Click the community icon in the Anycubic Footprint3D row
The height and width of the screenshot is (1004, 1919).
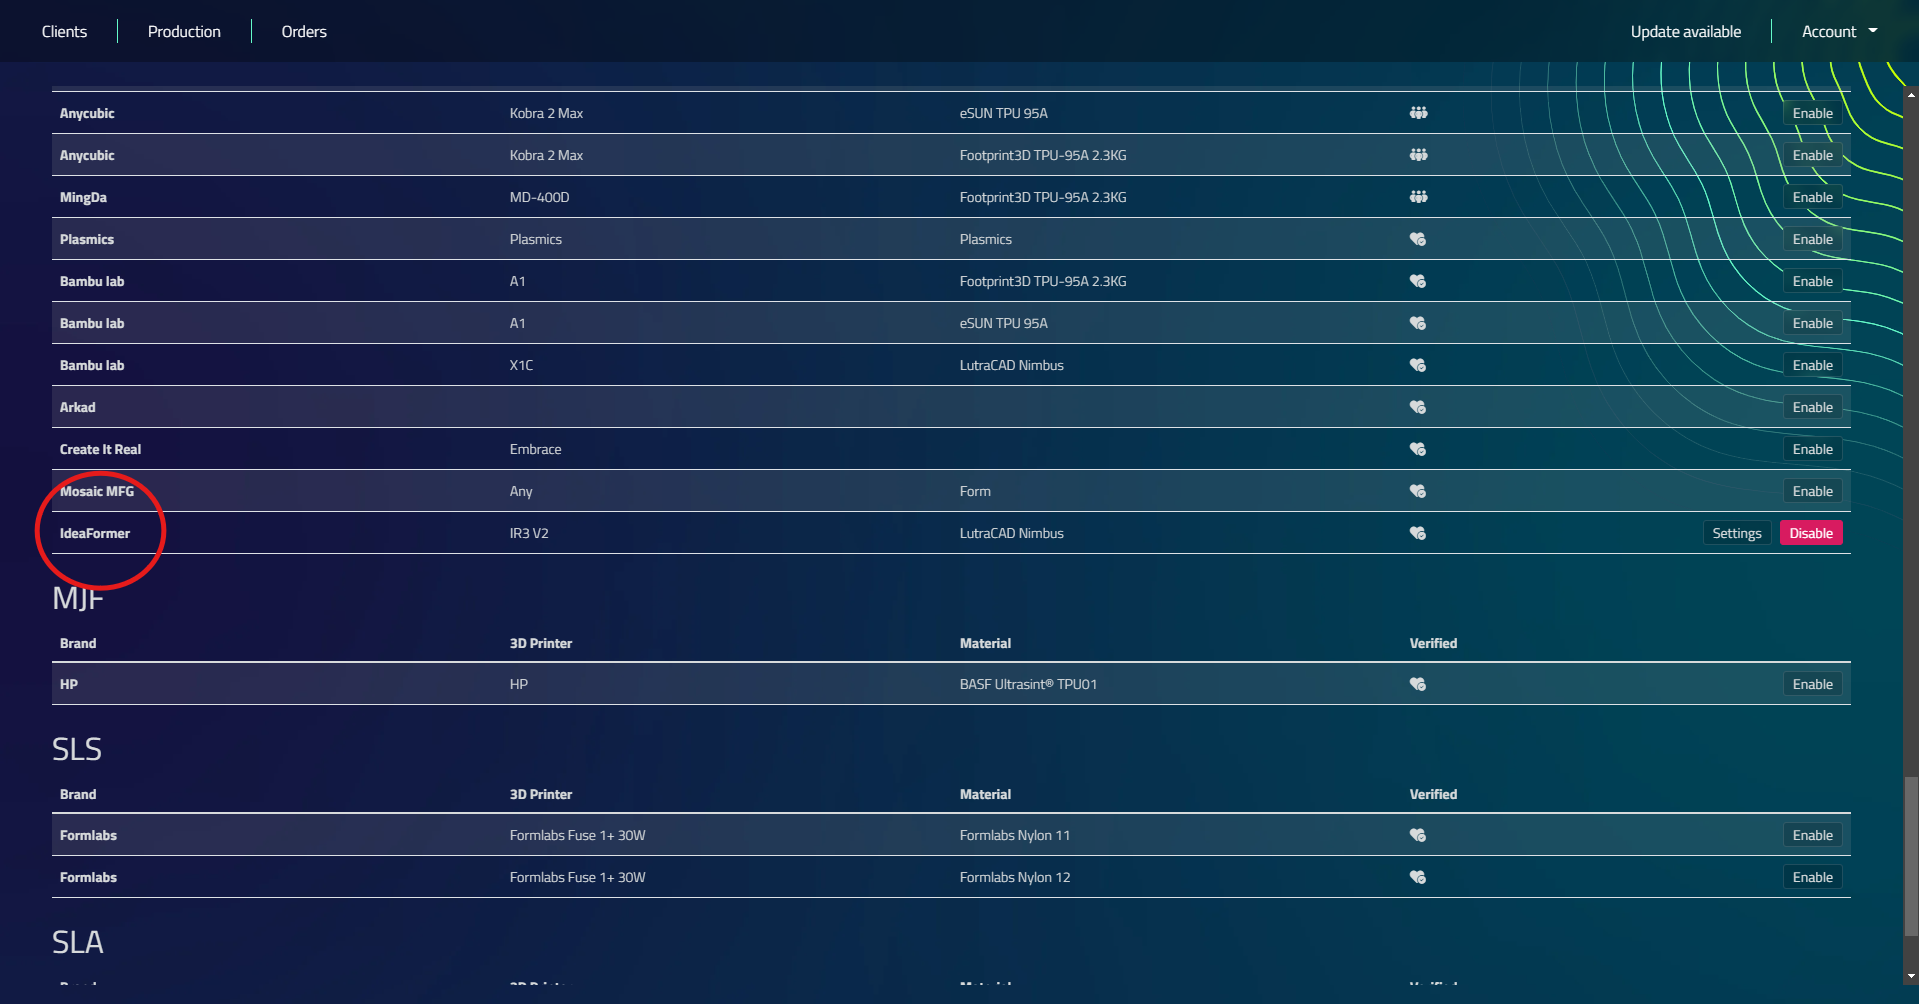click(x=1418, y=155)
